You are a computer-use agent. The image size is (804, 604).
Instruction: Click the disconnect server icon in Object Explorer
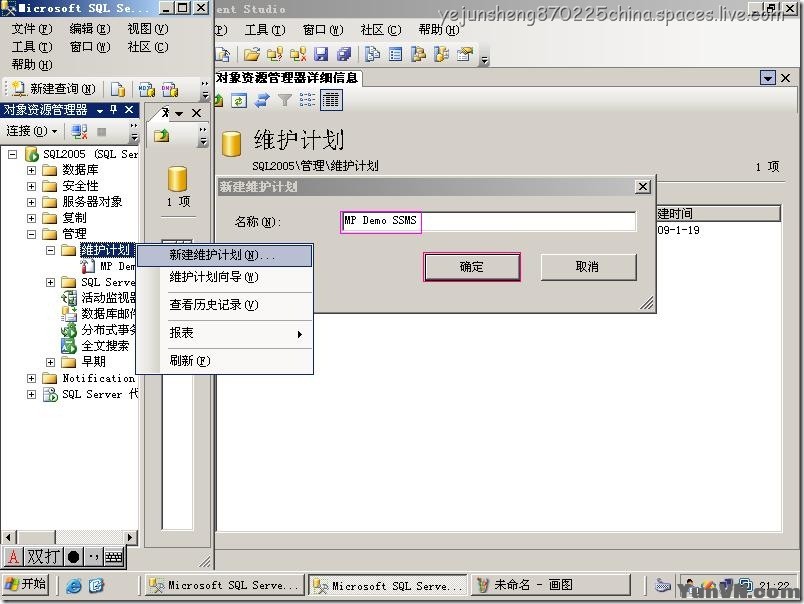click(x=79, y=132)
